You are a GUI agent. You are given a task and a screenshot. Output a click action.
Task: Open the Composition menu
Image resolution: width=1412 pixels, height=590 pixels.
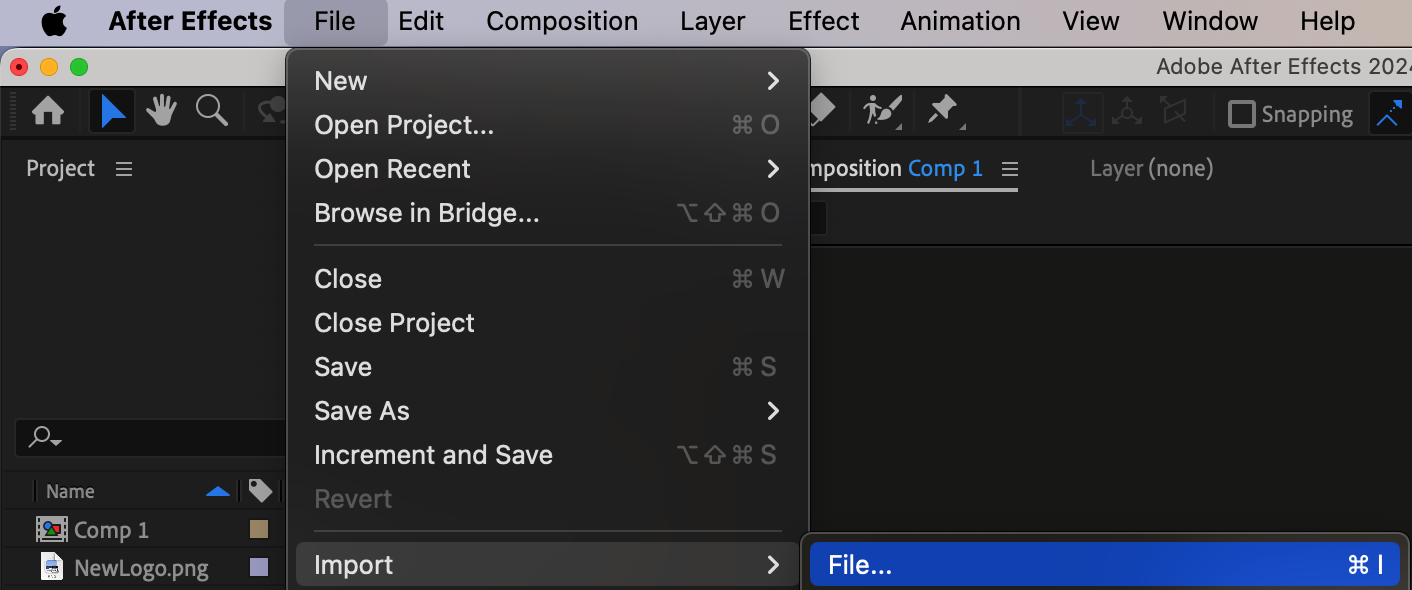tap(562, 21)
